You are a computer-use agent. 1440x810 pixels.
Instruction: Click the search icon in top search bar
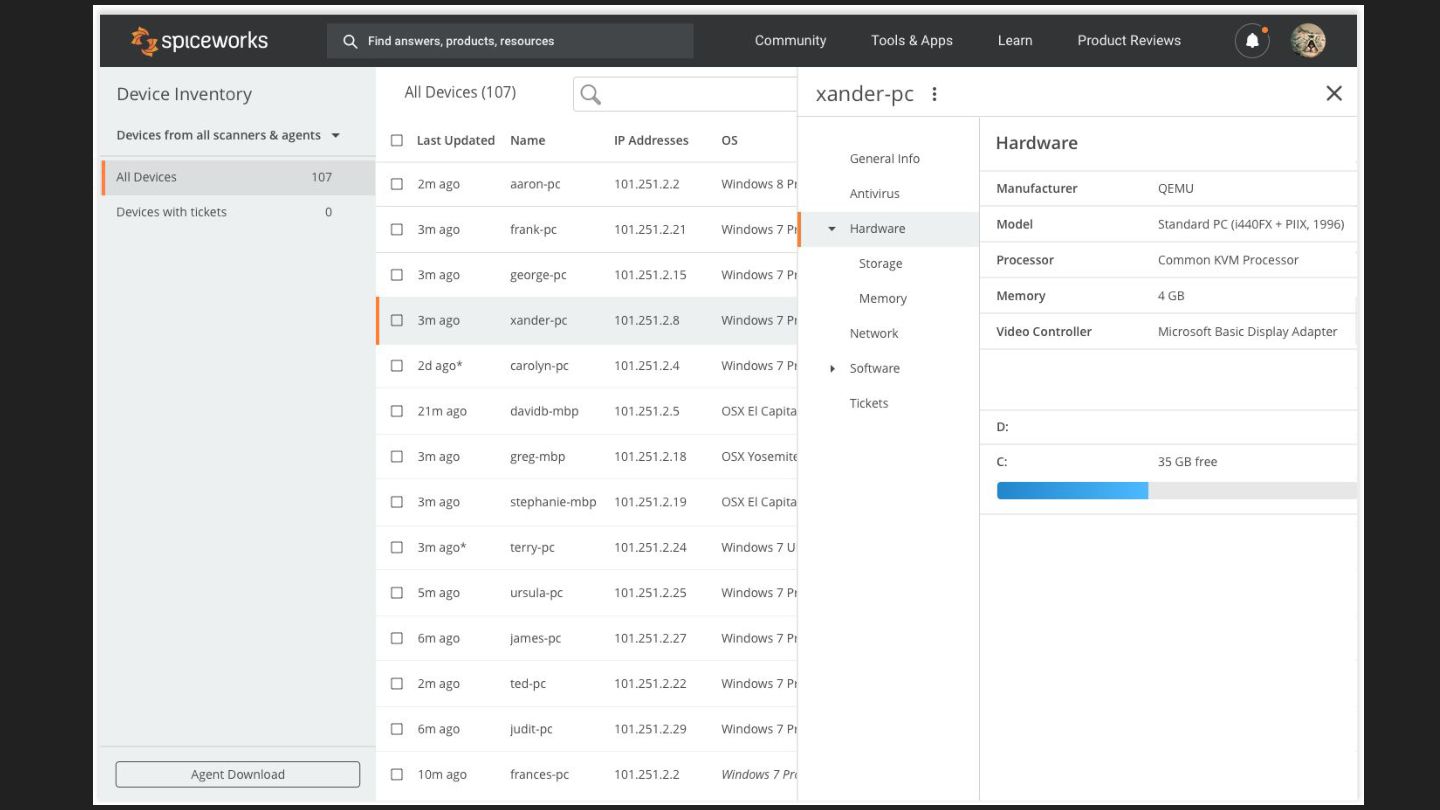tap(350, 41)
